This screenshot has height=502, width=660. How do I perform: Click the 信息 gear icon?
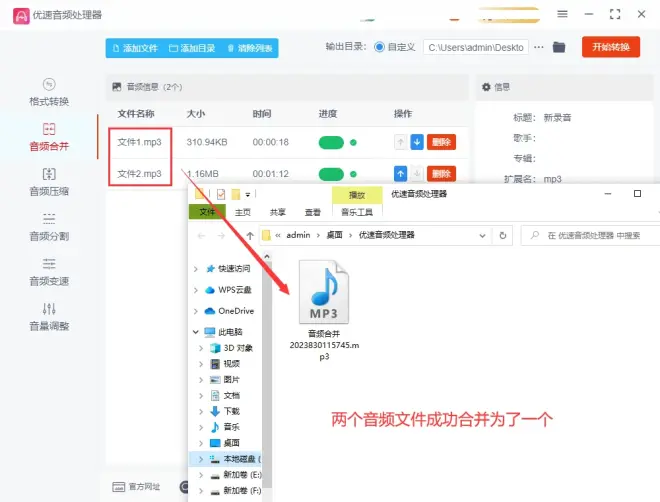tap(486, 87)
